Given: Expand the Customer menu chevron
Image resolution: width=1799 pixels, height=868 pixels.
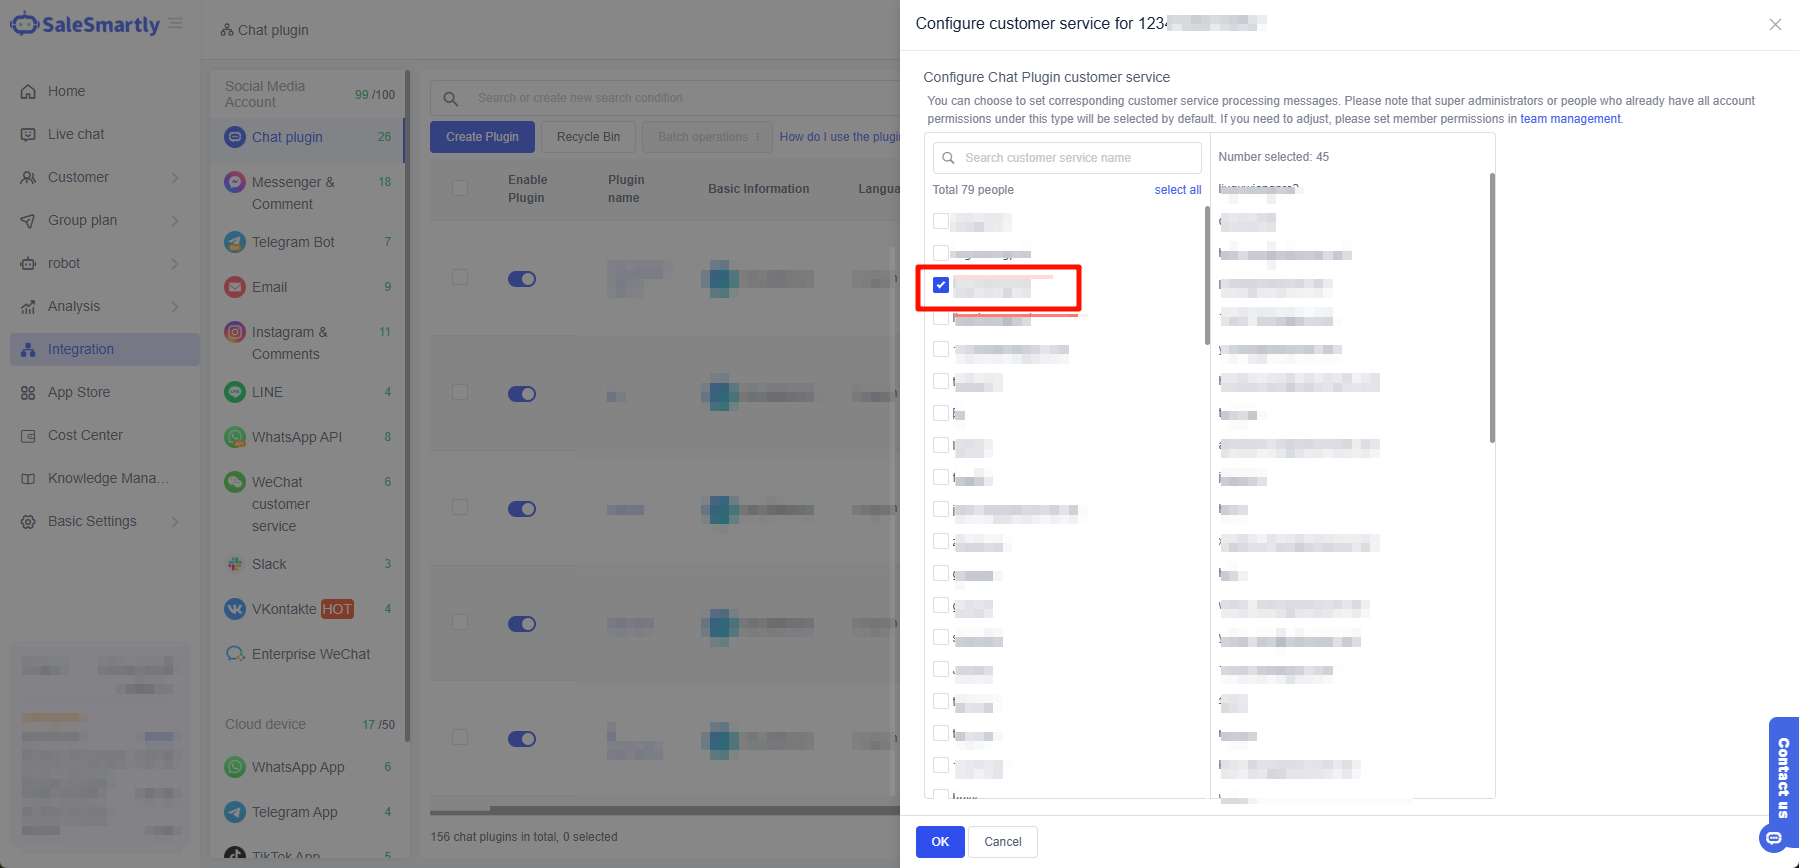Looking at the screenshot, I should (175, 178).
